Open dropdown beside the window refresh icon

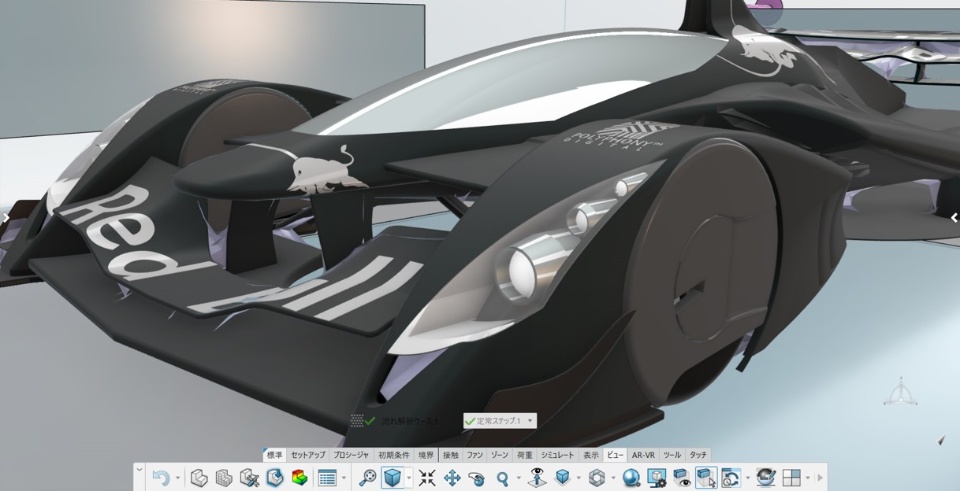point(748,478)
